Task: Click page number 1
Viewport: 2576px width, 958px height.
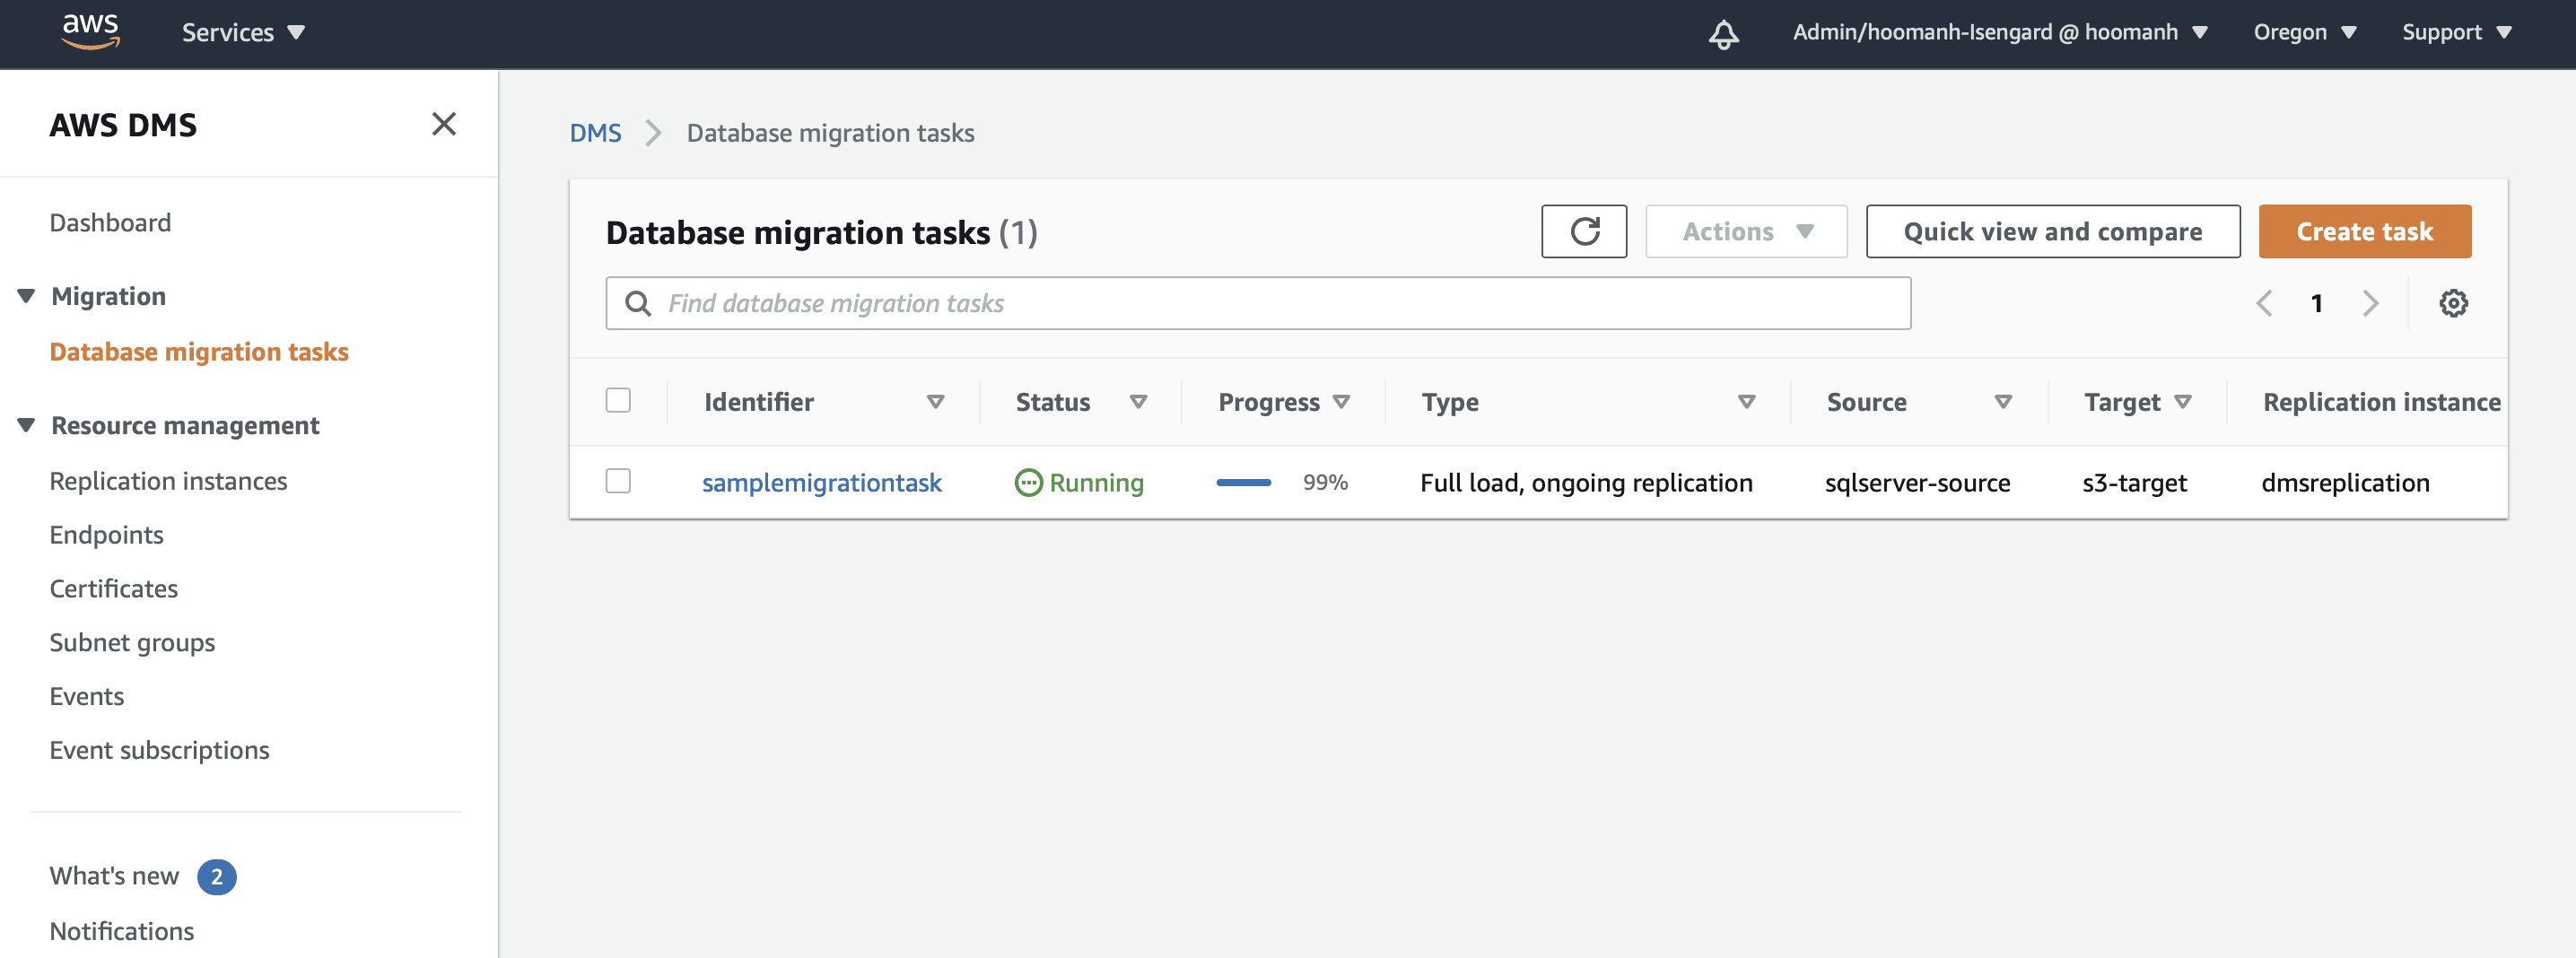Action: click(x=2316, y=303)
